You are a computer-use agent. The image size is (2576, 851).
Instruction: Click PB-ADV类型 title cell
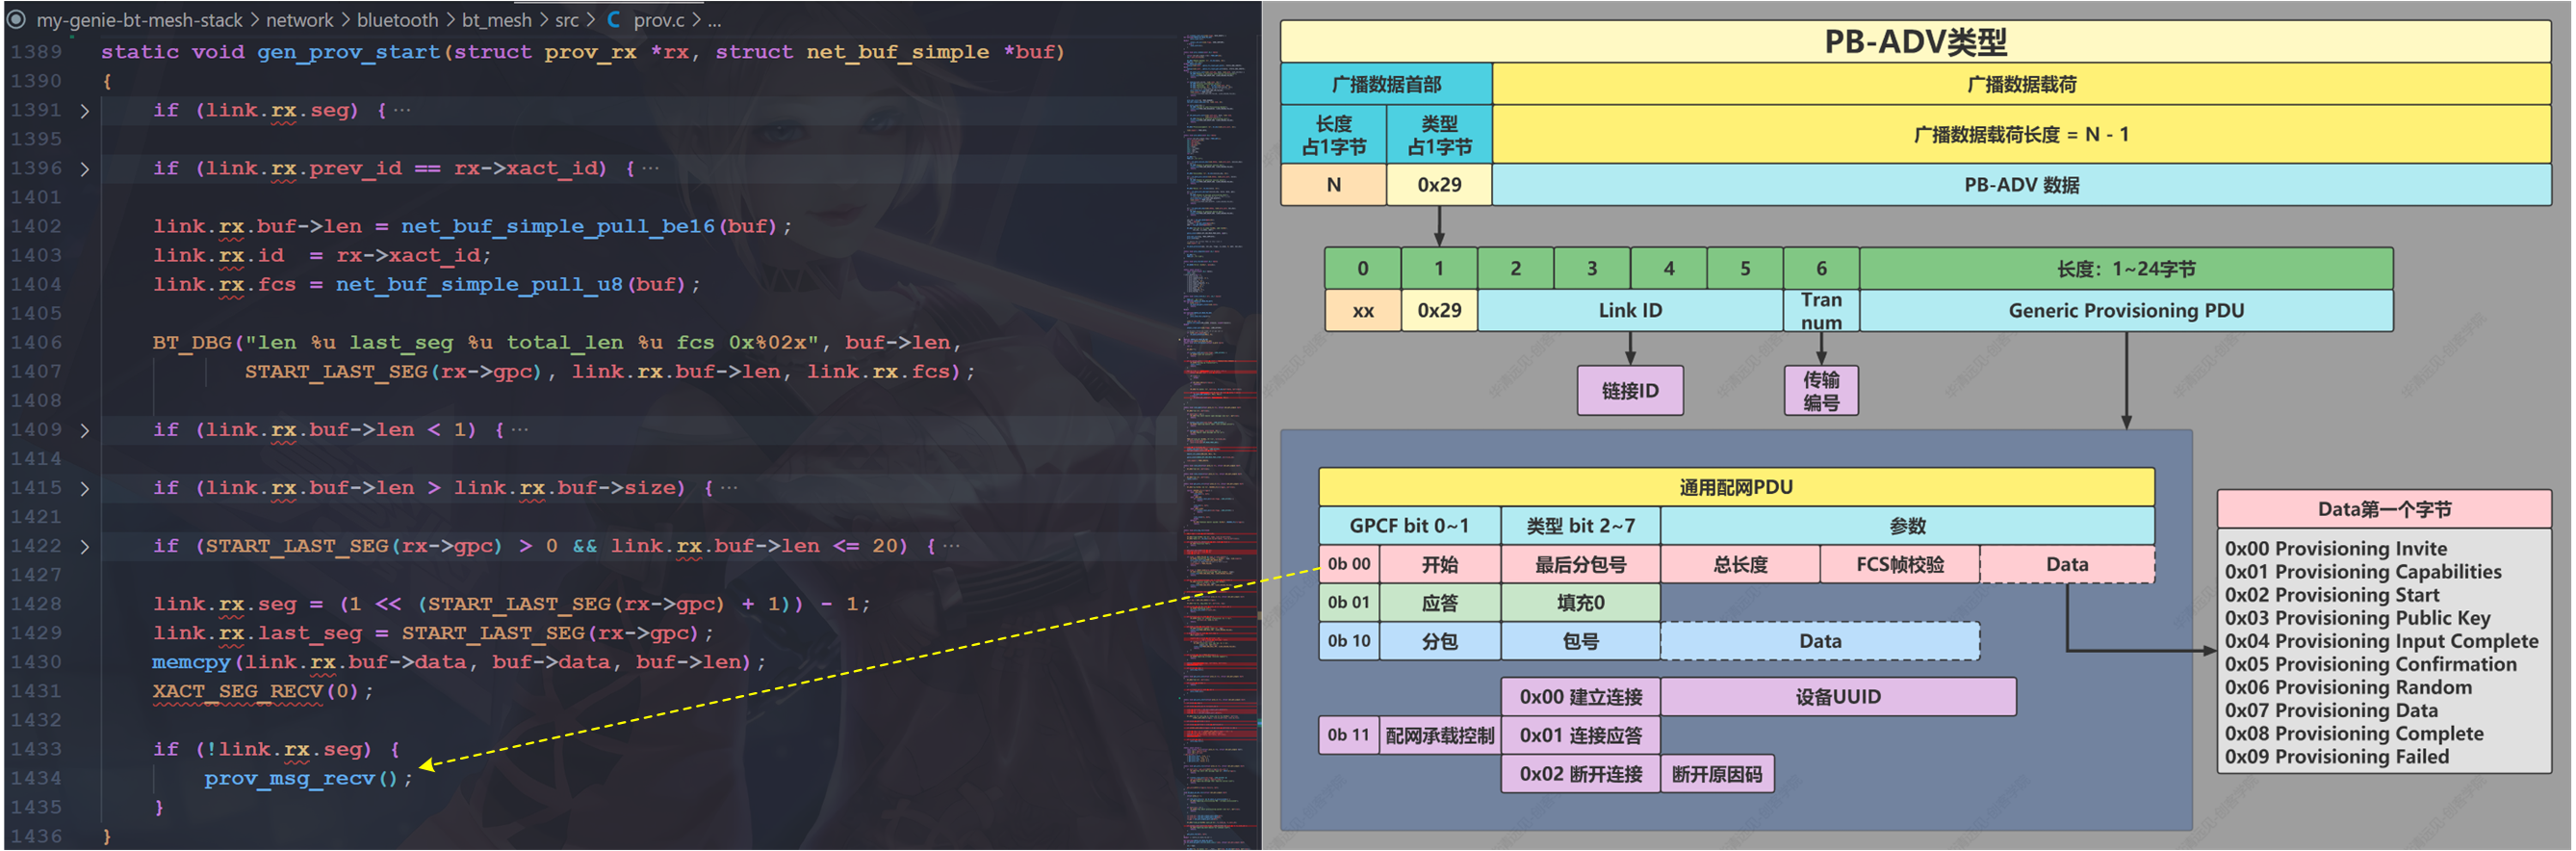pyautogui.click(x=1915, y=42)
